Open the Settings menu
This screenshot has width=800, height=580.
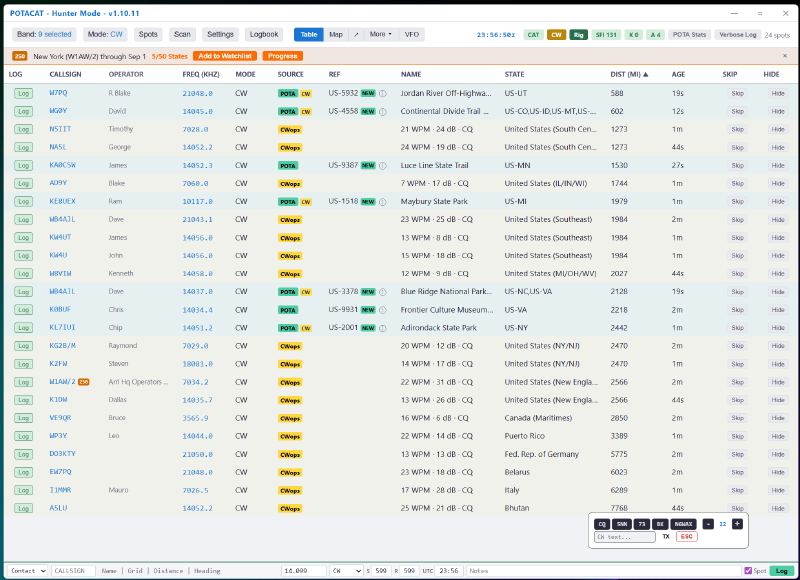pos(220,34)
